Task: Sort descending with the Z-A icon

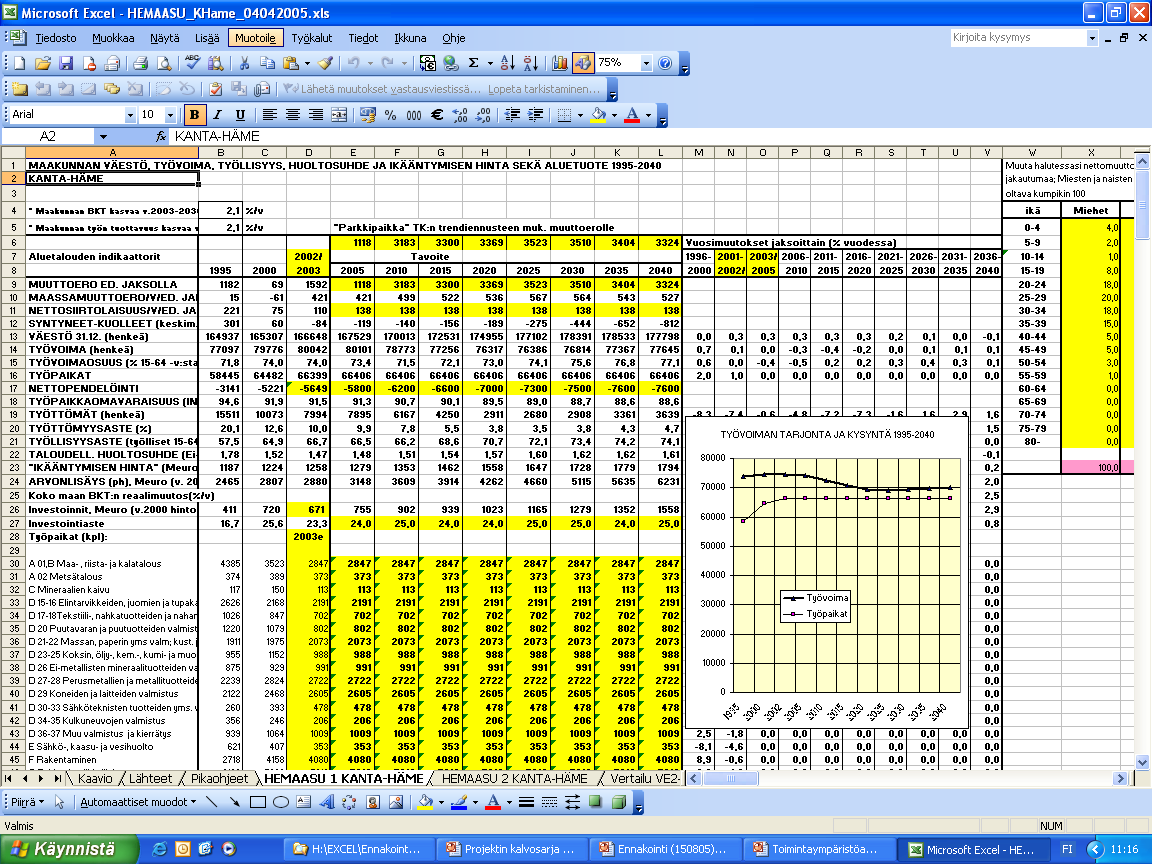Action: point(530,64)
